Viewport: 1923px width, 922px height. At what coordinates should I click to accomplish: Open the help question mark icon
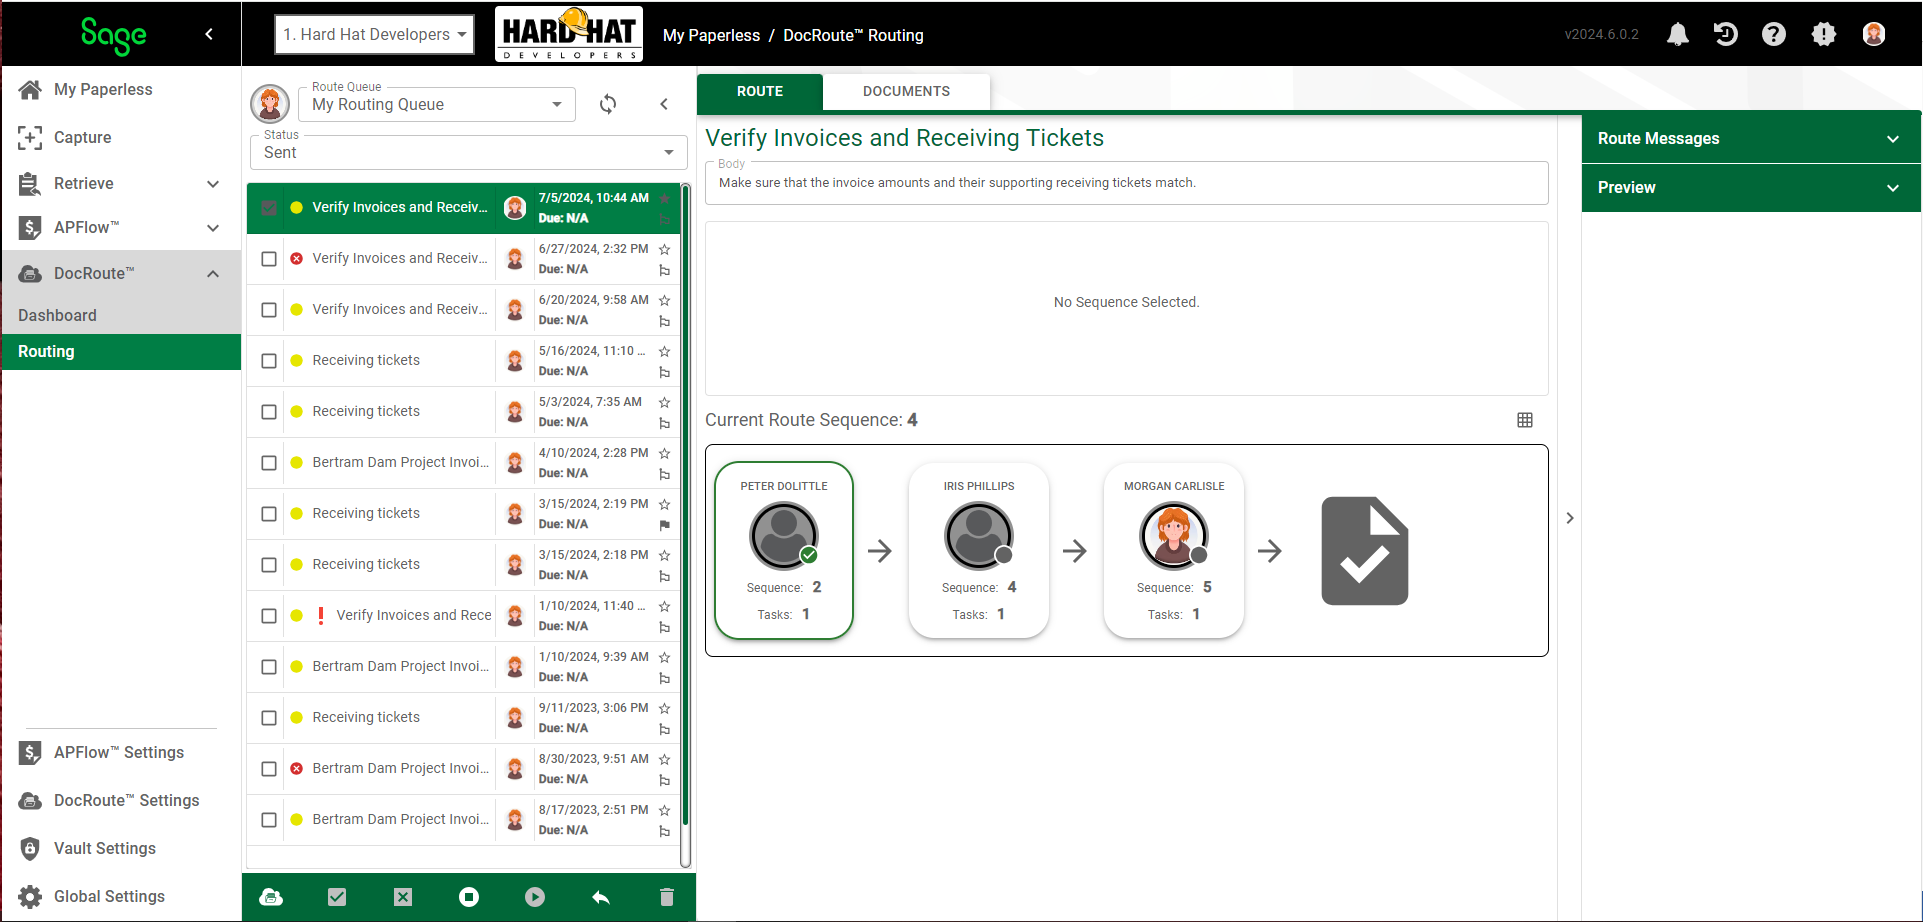(1774, 35)
